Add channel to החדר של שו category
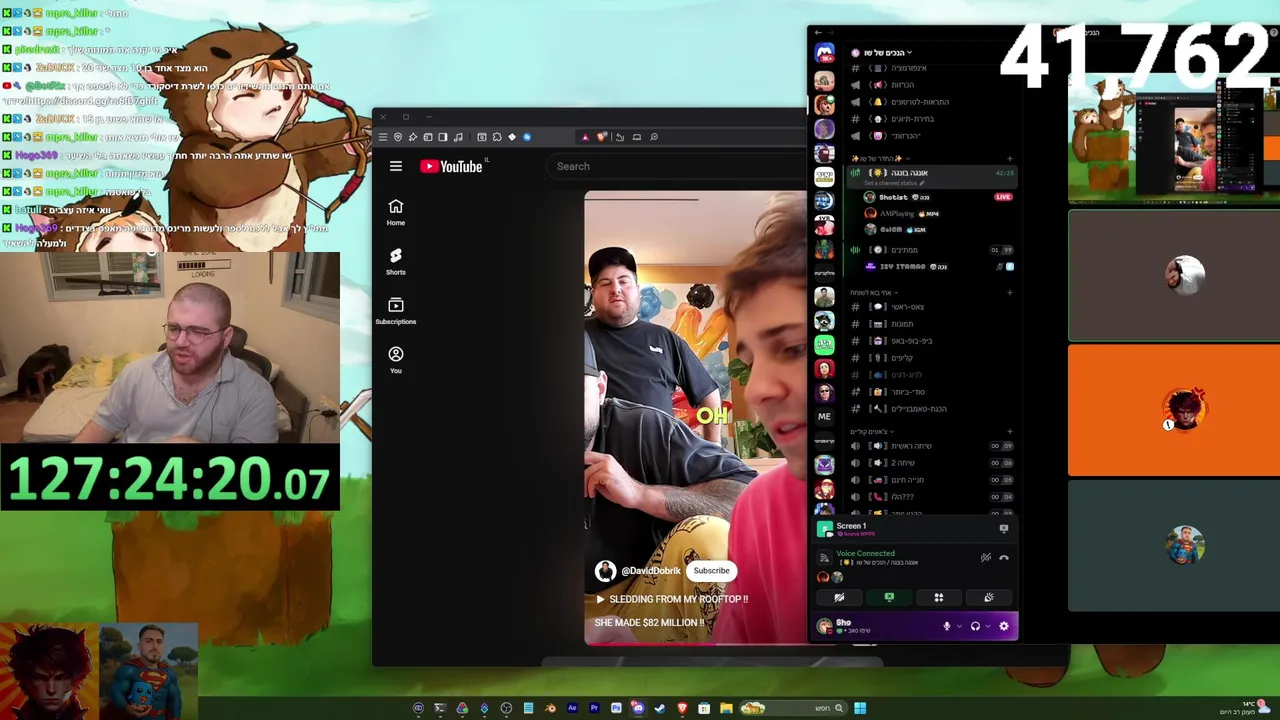This screenshot has width=1280, height=720. [1009, 159]
